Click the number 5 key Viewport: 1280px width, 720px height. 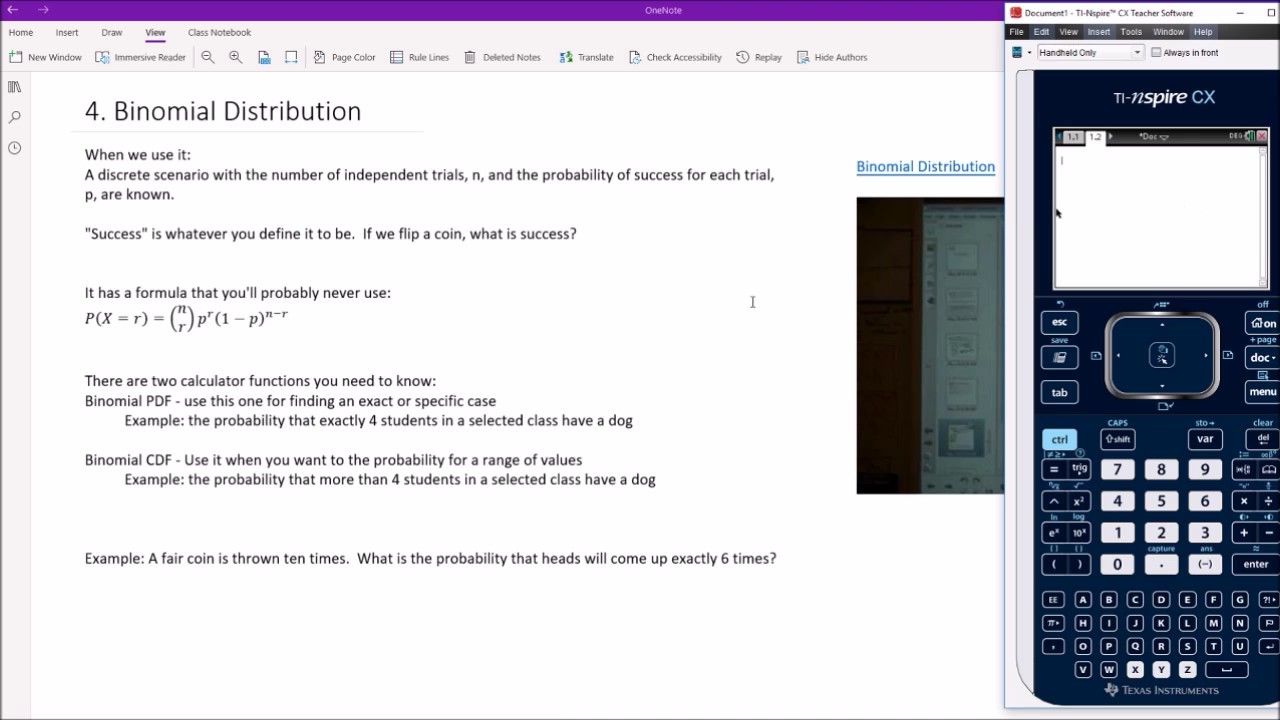click(x=1161, y=501)
